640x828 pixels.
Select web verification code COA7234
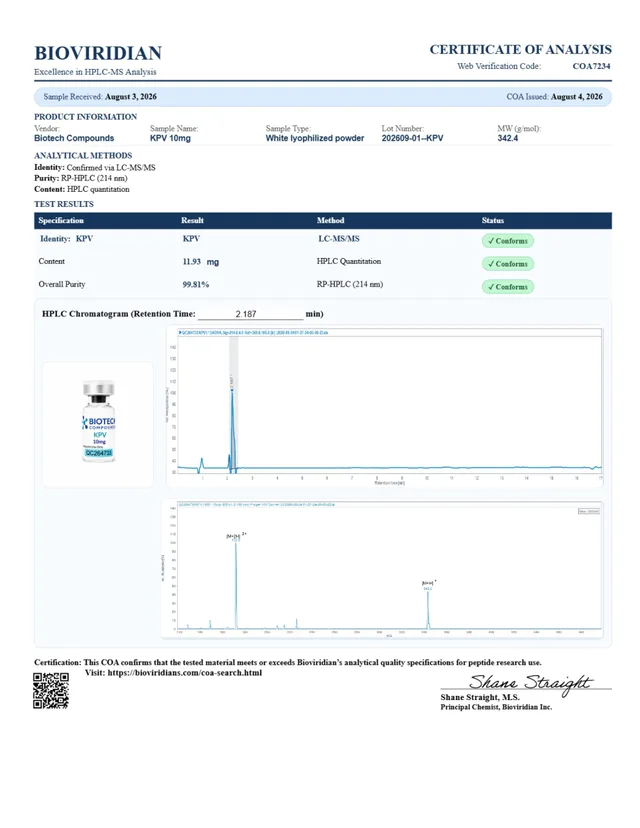tap(591, 66)
